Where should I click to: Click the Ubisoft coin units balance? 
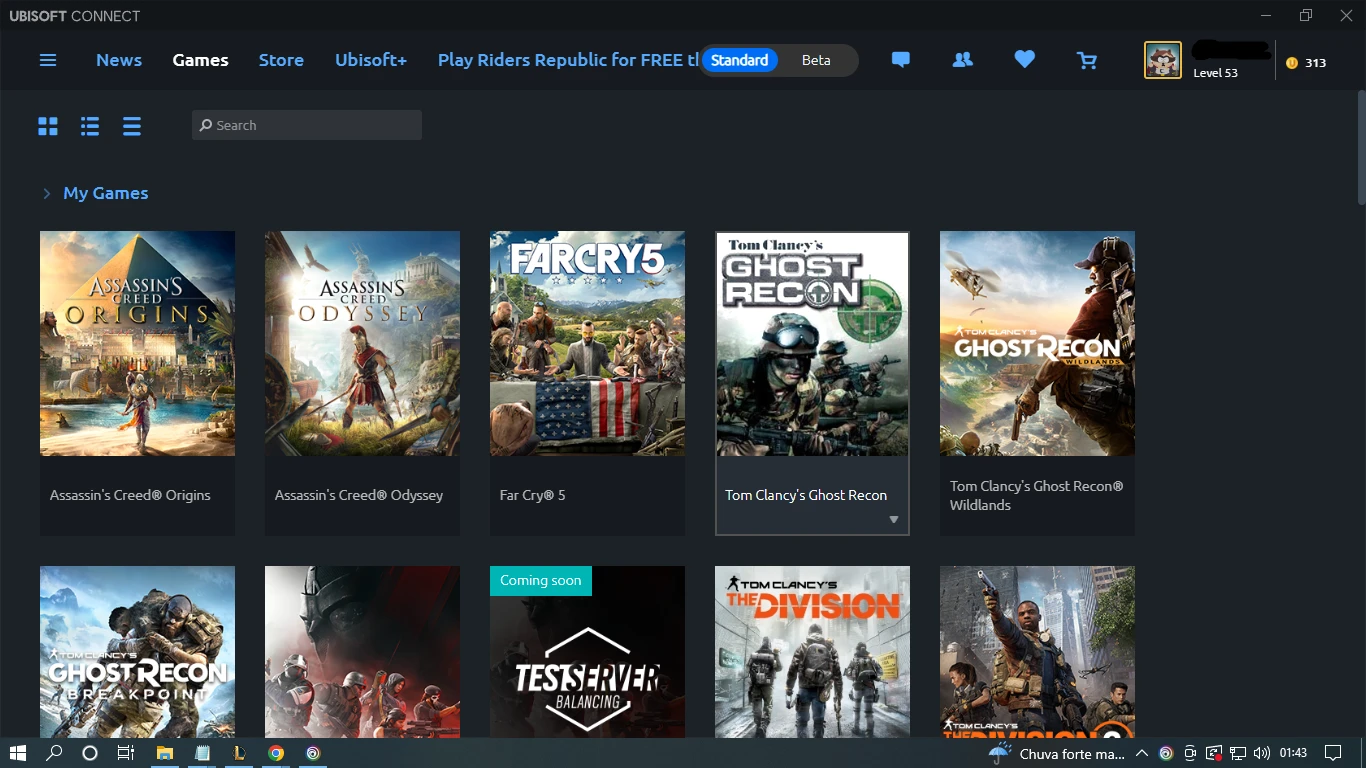(x=1306, y=62)
